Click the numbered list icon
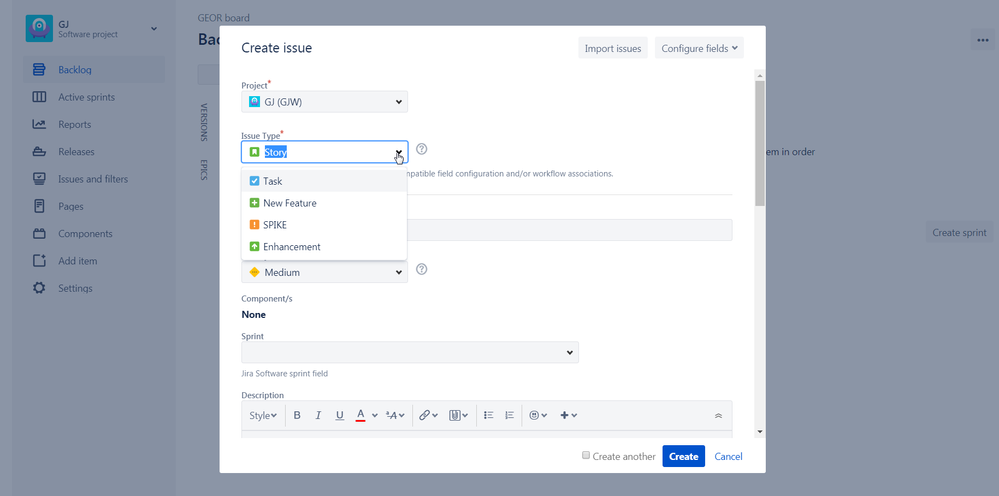 (x=509, y=415)
